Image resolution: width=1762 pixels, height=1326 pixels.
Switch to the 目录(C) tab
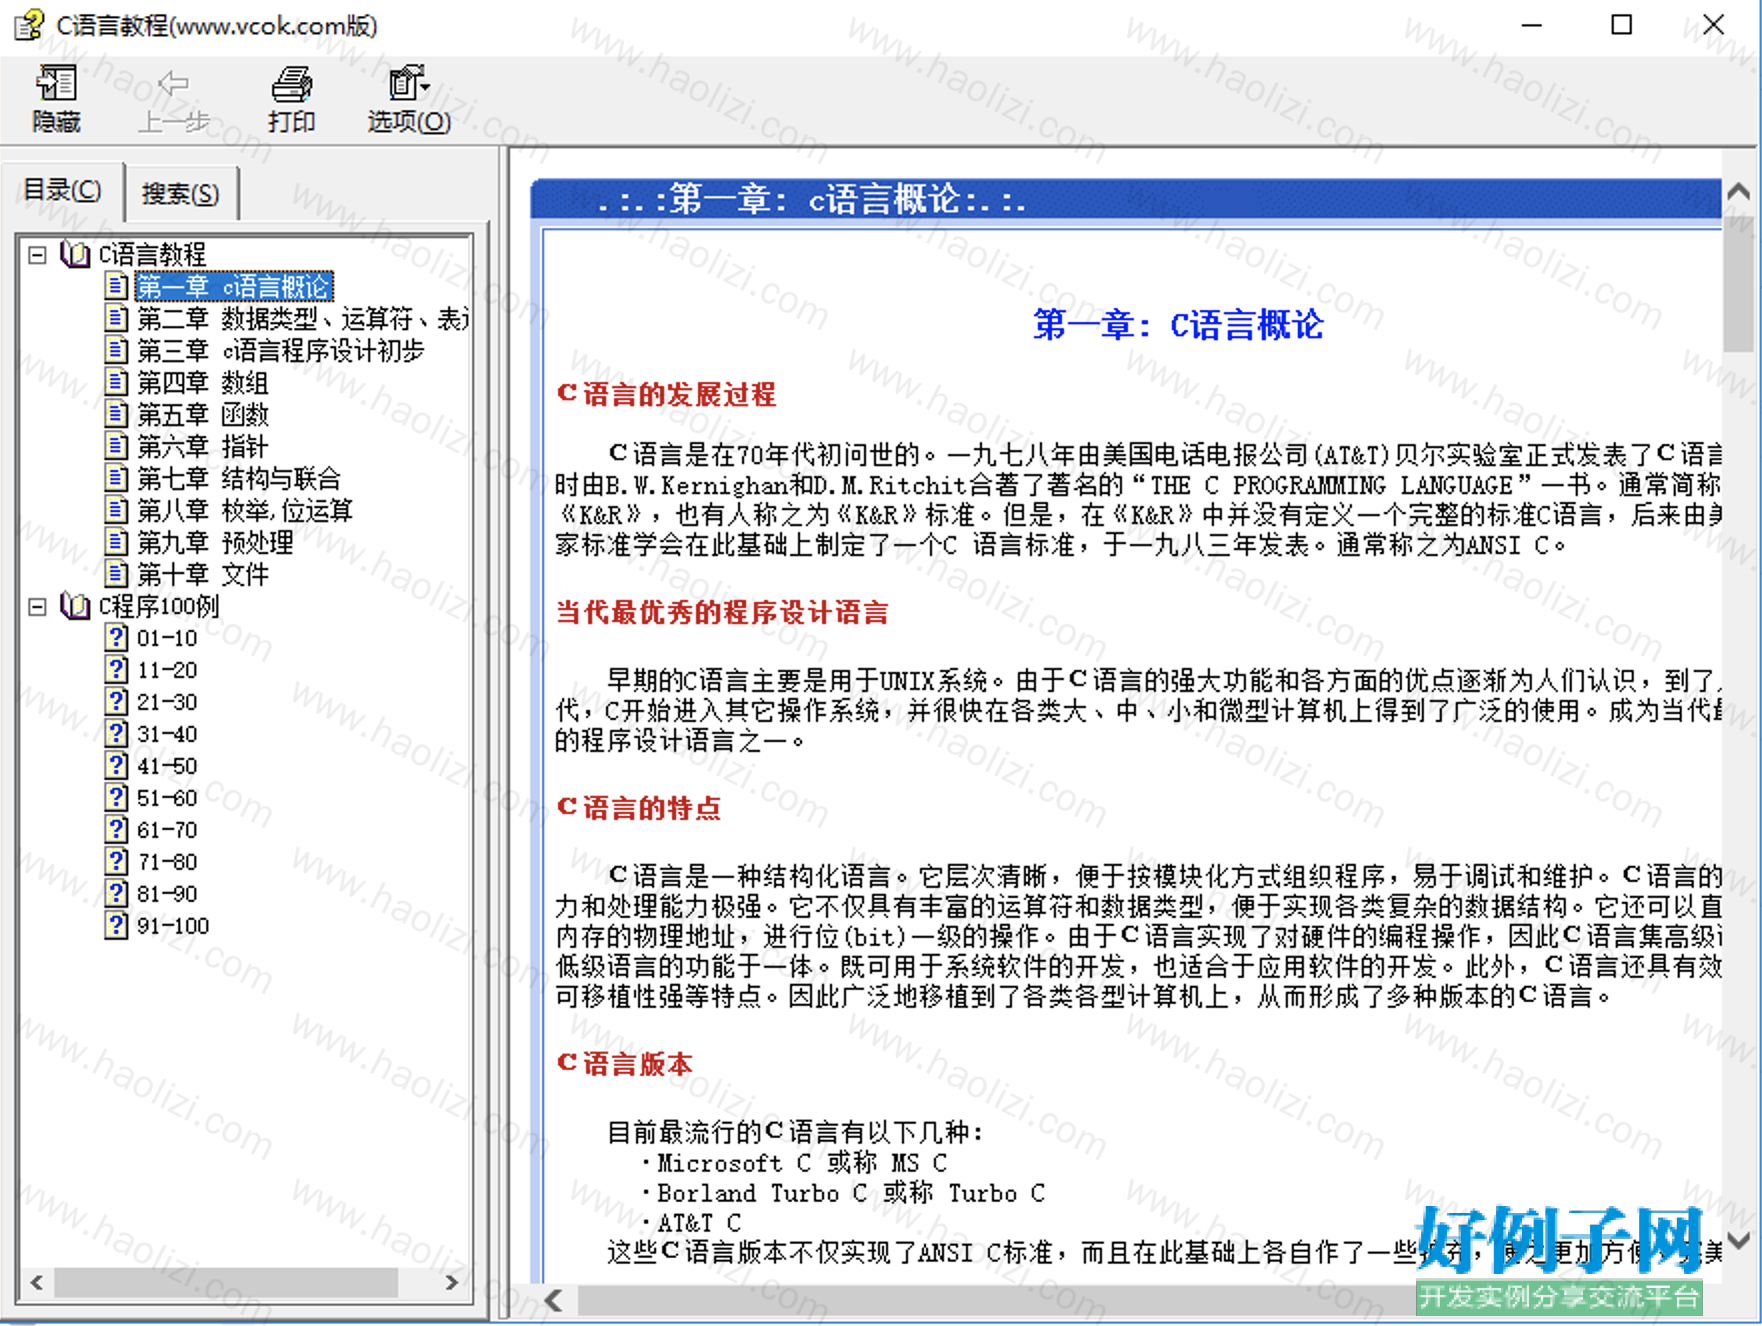pos(62,190)
